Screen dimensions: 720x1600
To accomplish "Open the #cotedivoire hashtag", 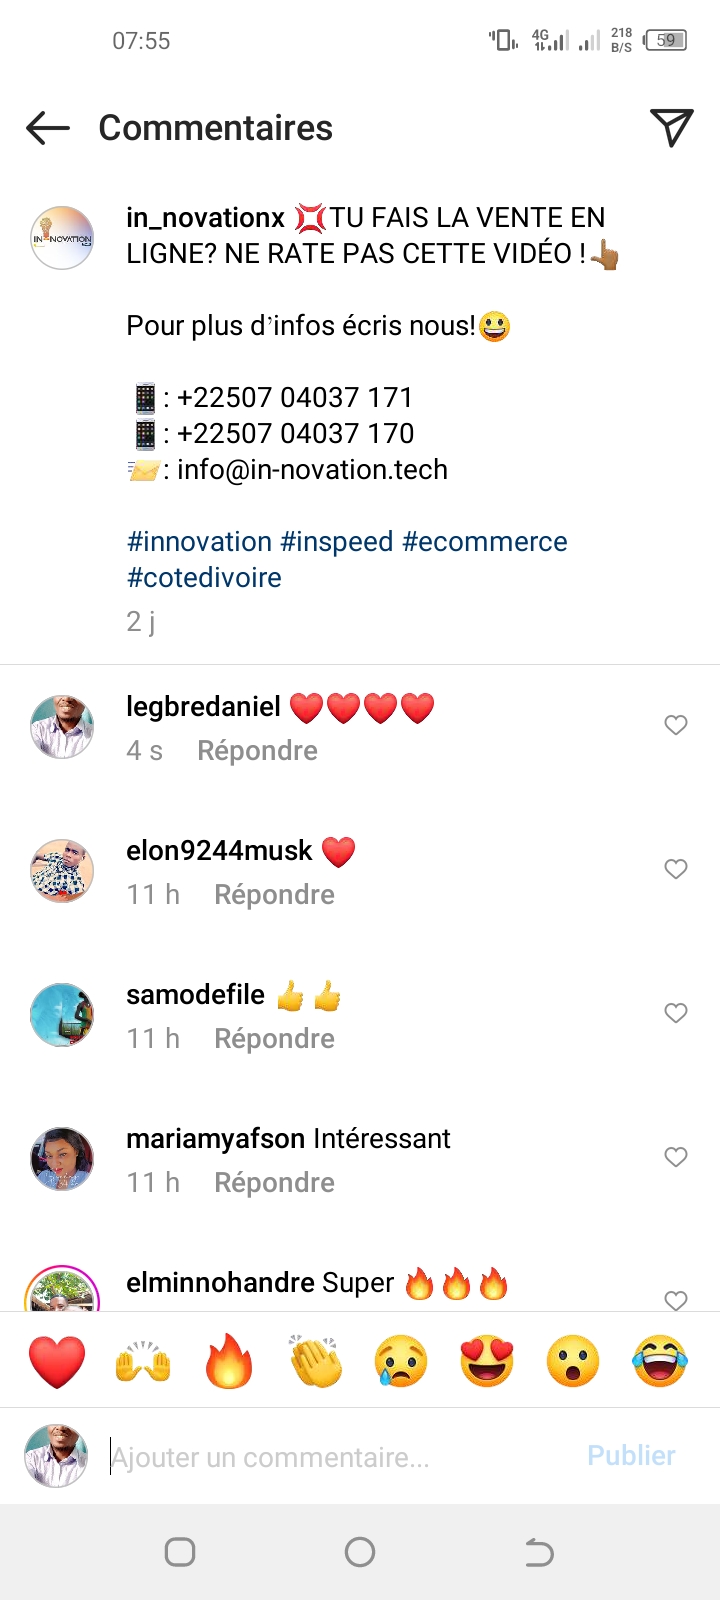I will (x=204, y=578).
